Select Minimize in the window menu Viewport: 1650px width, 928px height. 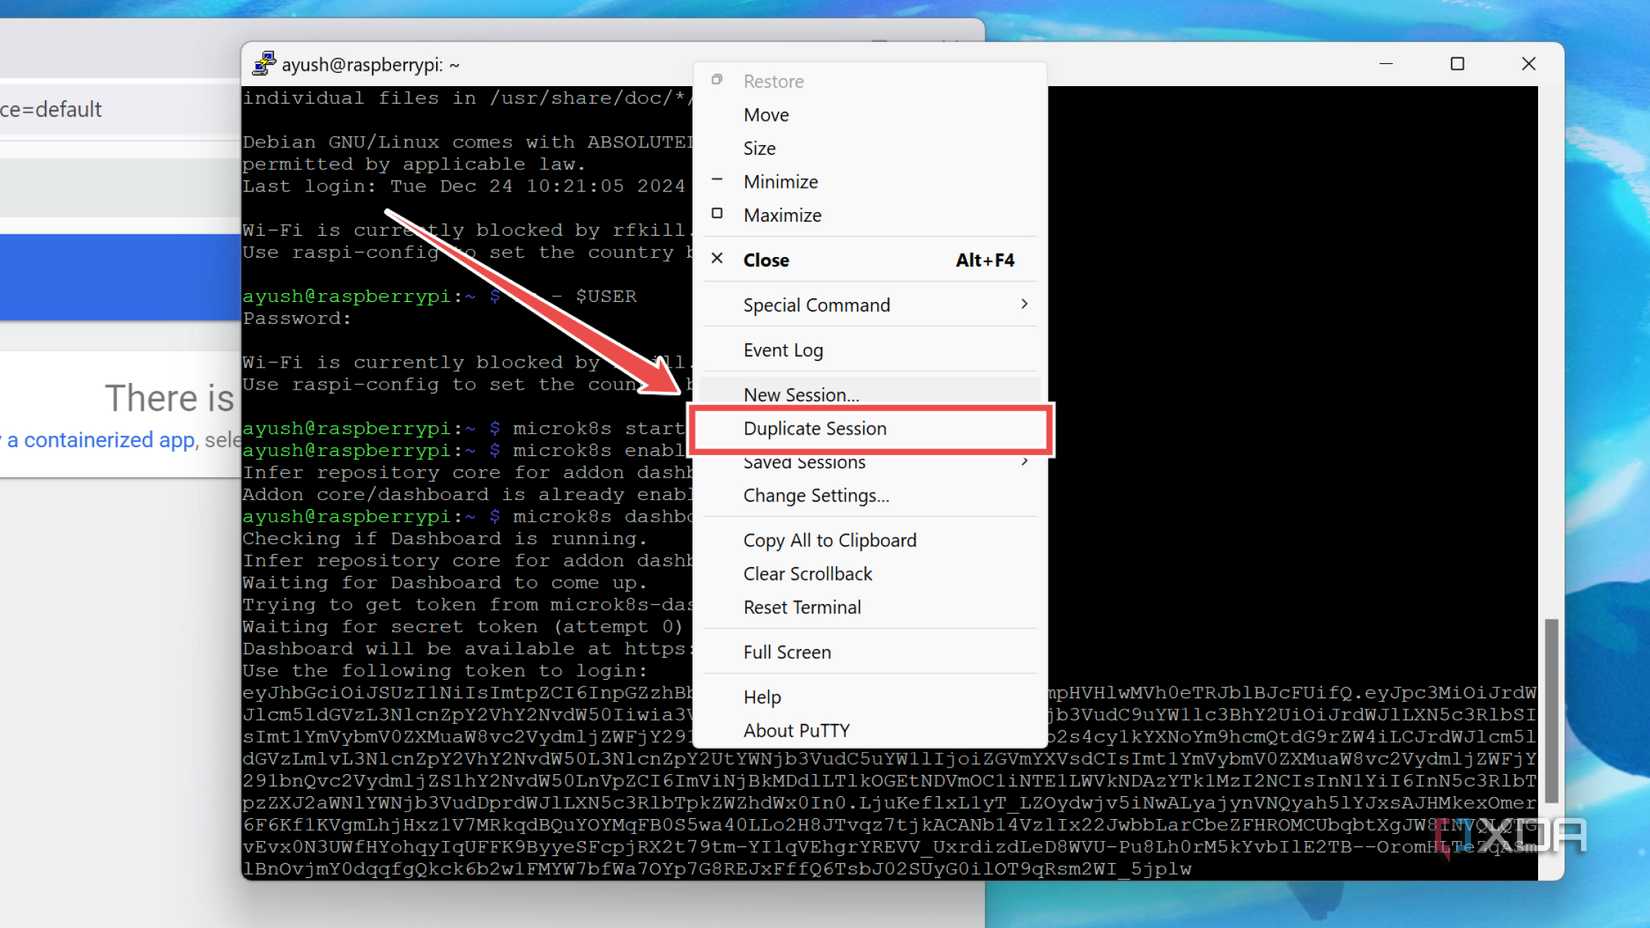point(869,182)
